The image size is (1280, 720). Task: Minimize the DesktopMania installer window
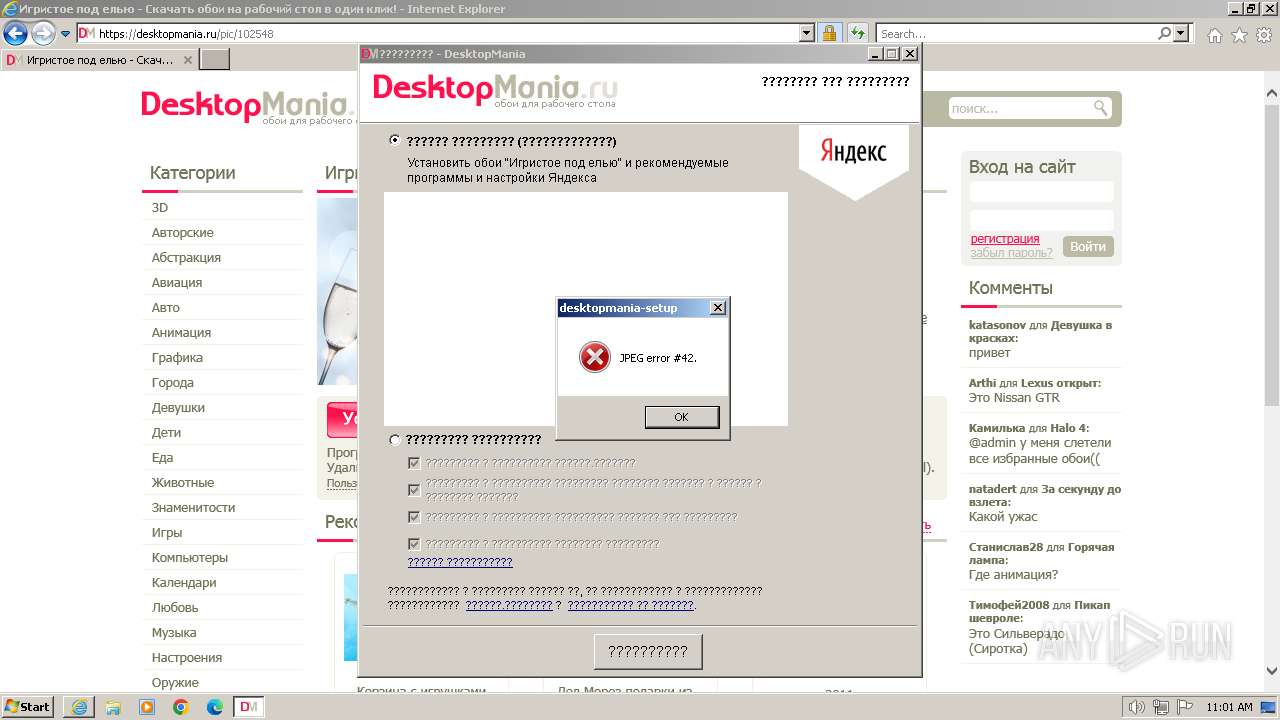[876, 54]
